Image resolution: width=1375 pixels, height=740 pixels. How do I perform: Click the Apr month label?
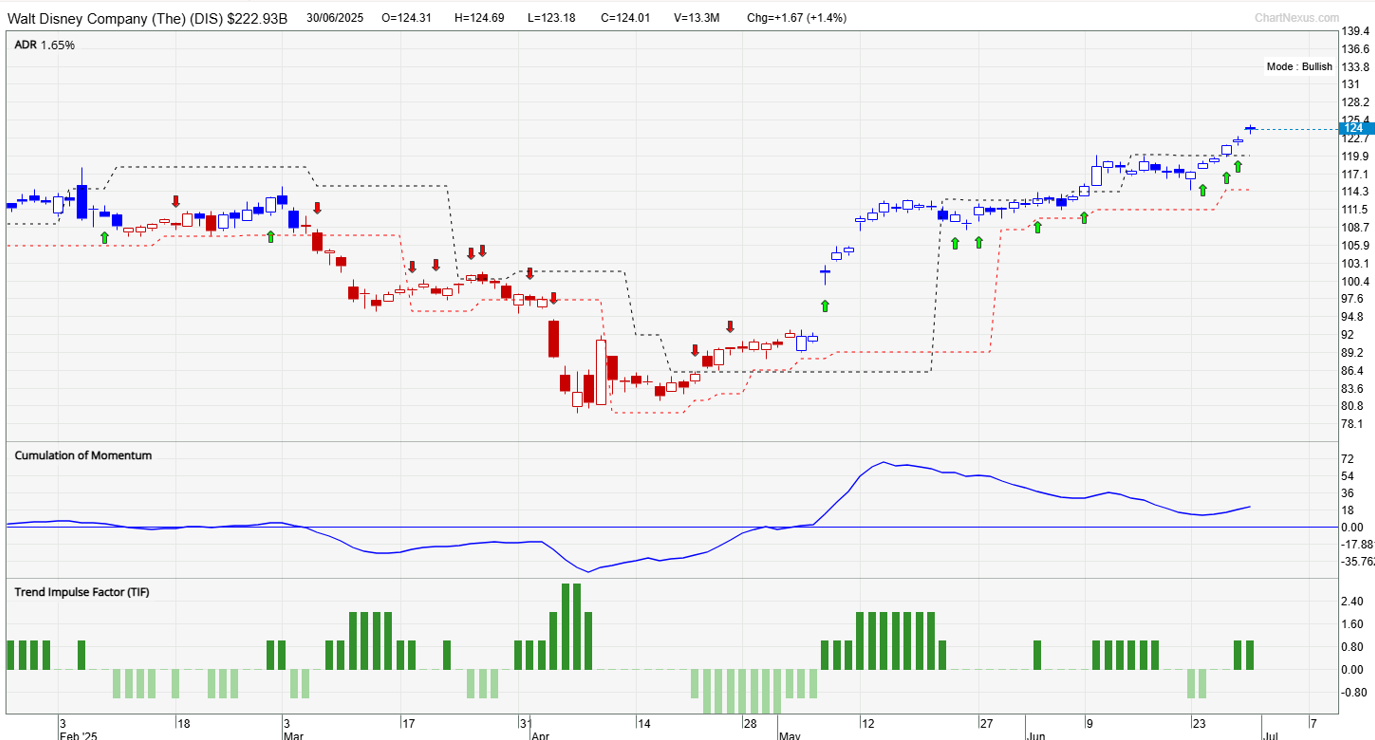pyautogui.click(x=540, y=734)
